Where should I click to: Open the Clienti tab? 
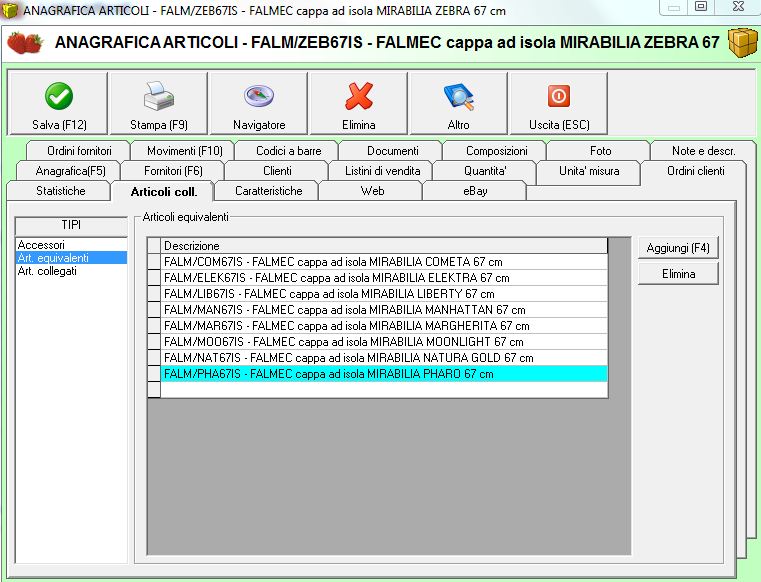(277, 171)
